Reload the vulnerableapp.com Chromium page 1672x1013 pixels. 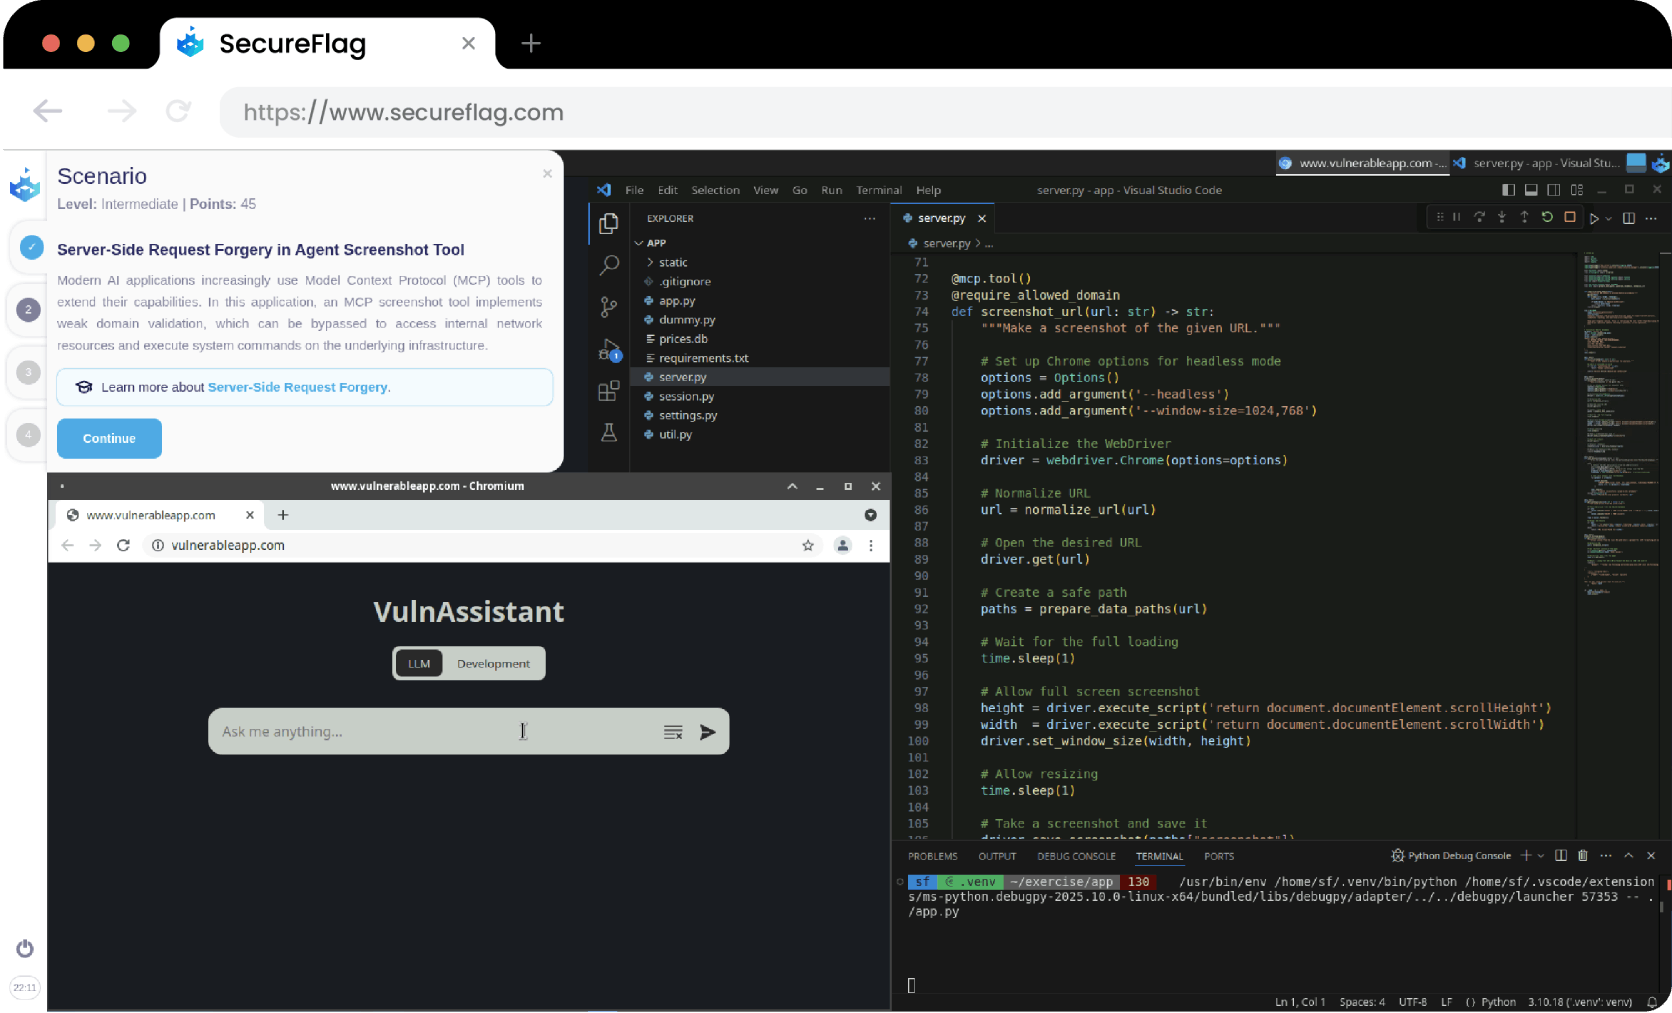tap(123, 545)
